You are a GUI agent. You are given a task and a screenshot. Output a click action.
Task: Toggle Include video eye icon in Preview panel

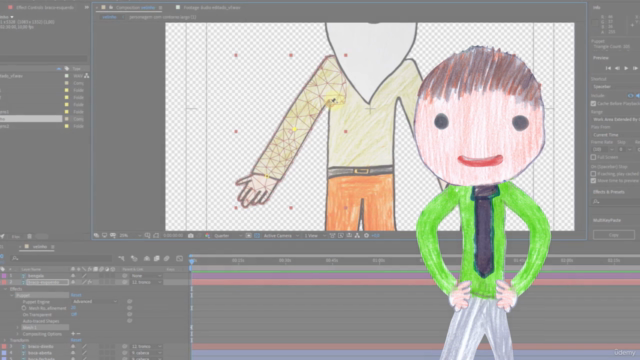click(631, 96)
